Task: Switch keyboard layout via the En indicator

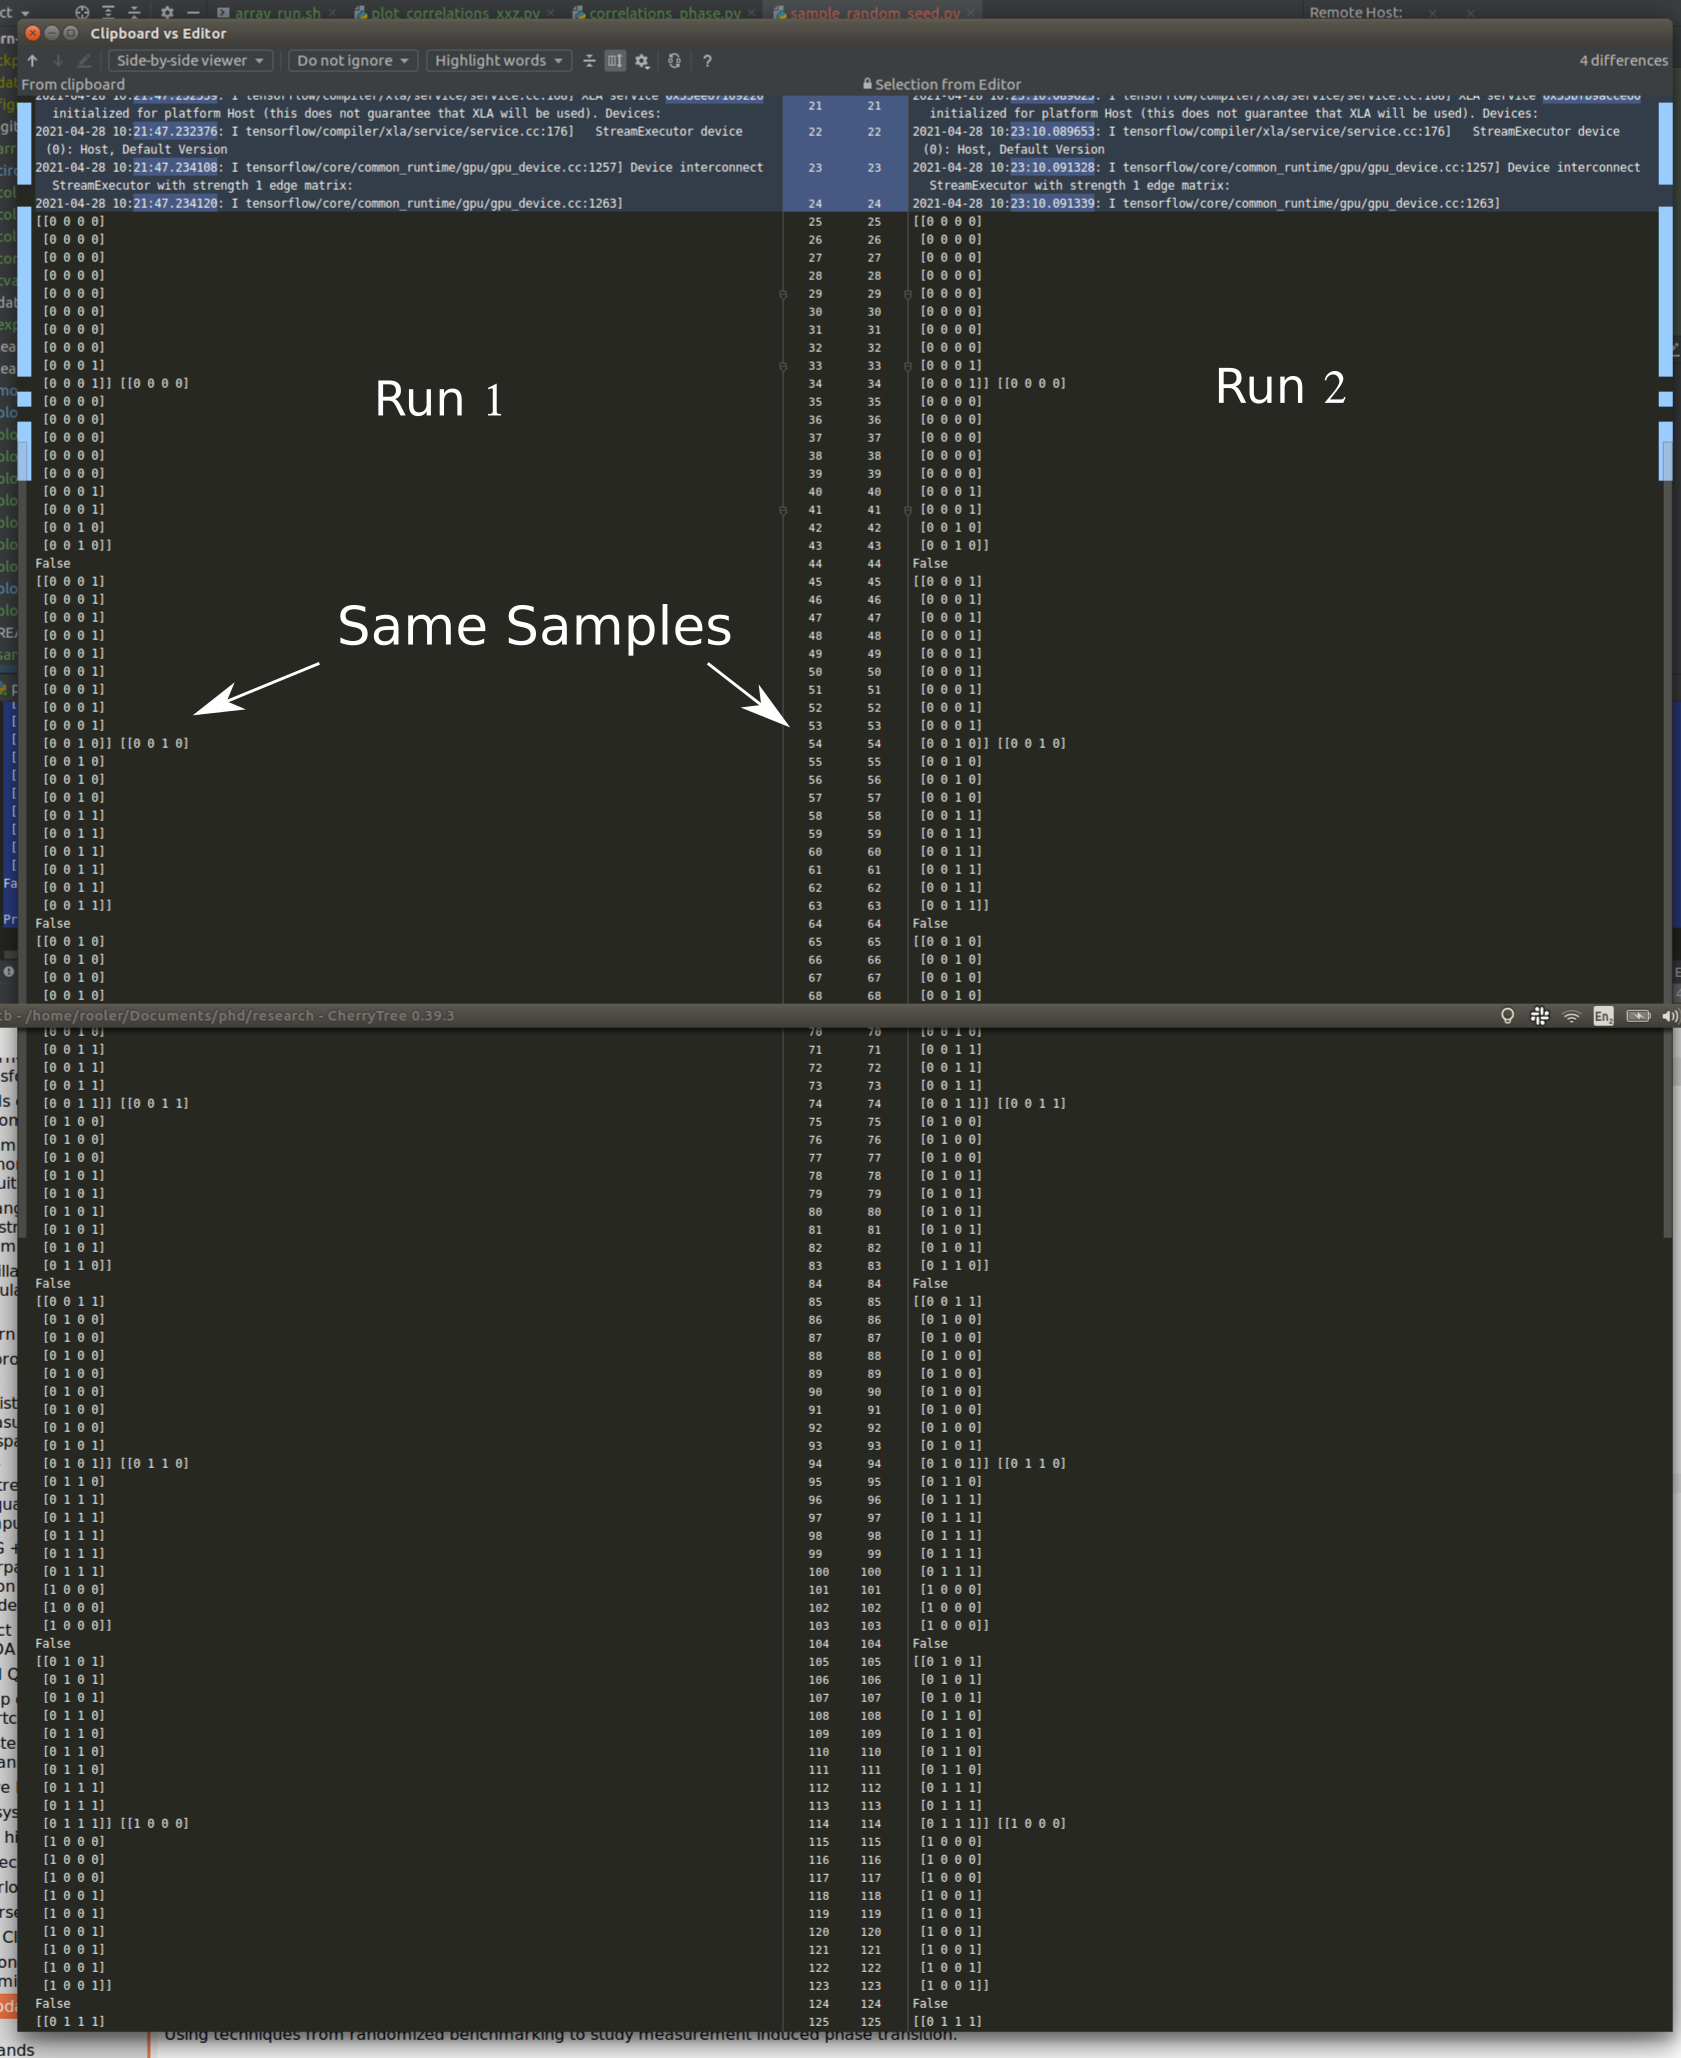Action: click(x=1603, y=1016)
